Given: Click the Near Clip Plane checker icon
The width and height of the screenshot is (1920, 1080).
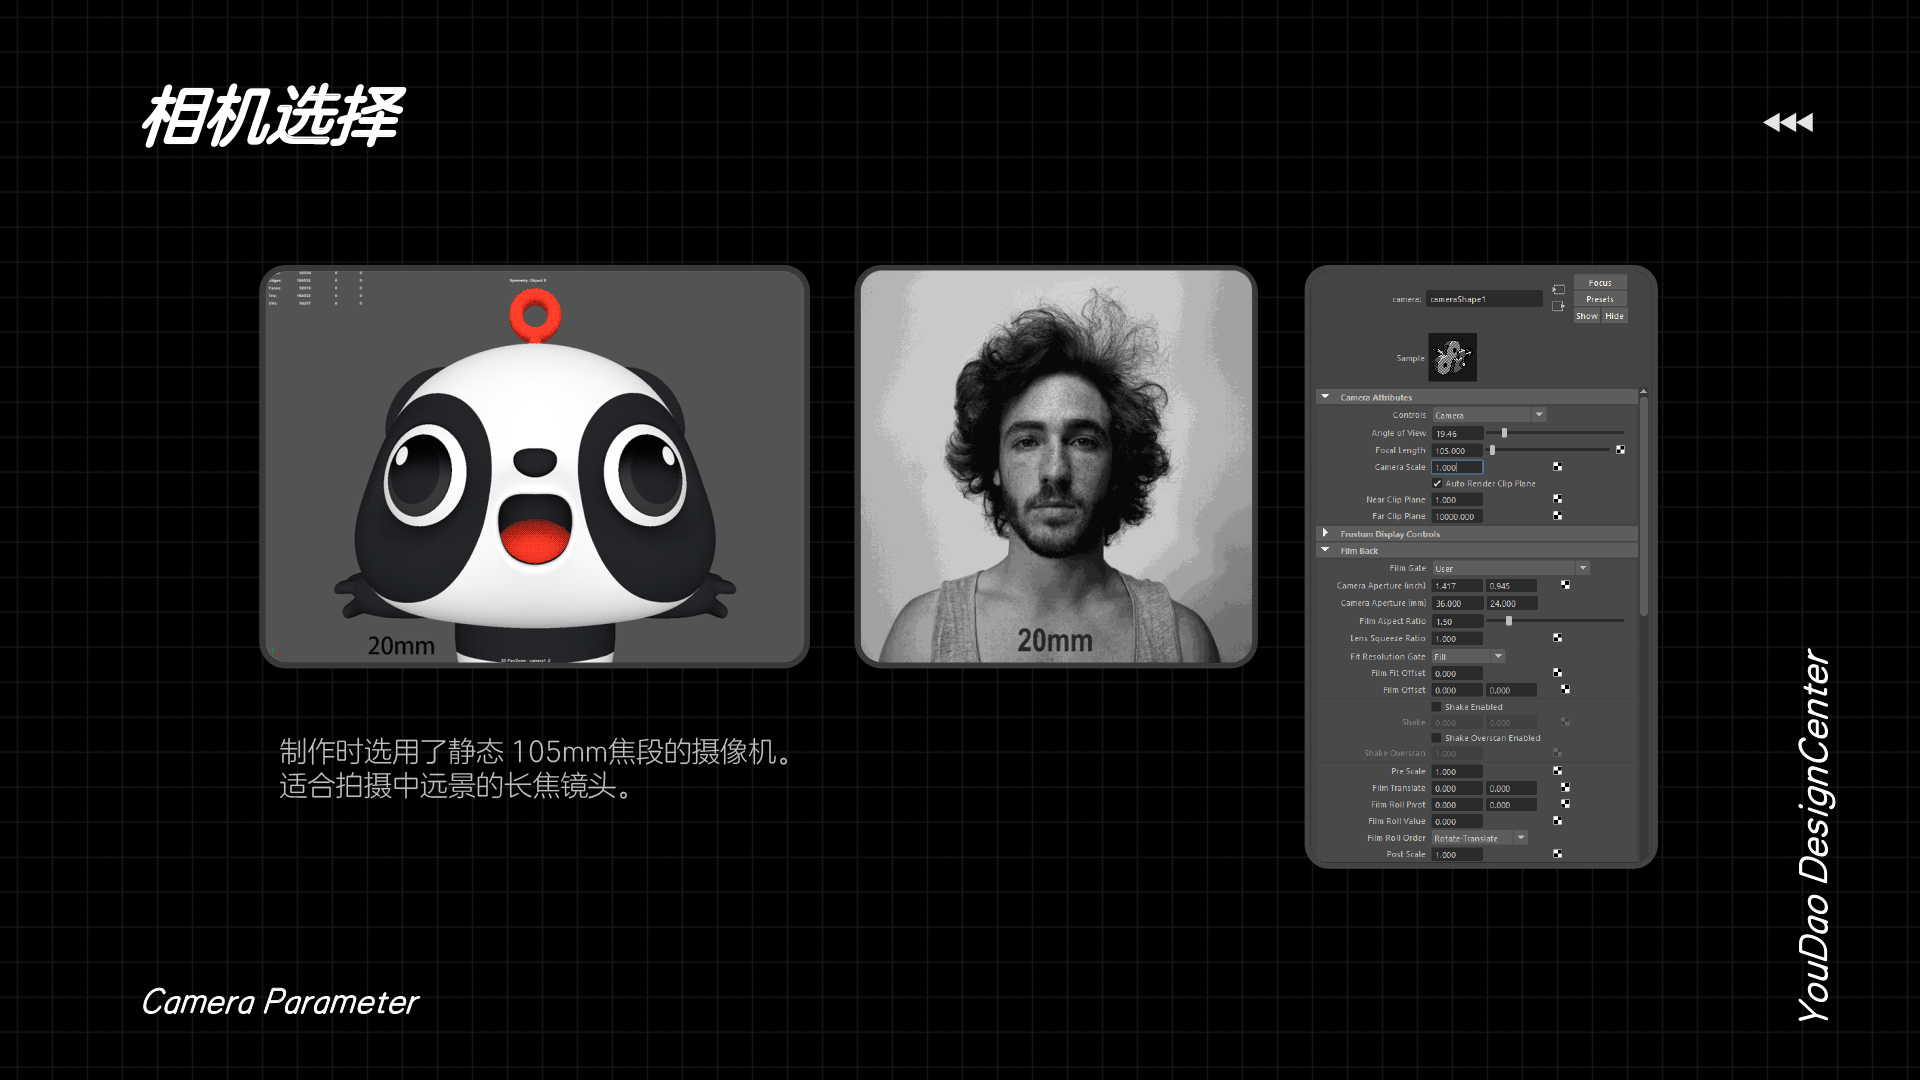Looking at the screenshot, I should click(x=1557, y=499).
